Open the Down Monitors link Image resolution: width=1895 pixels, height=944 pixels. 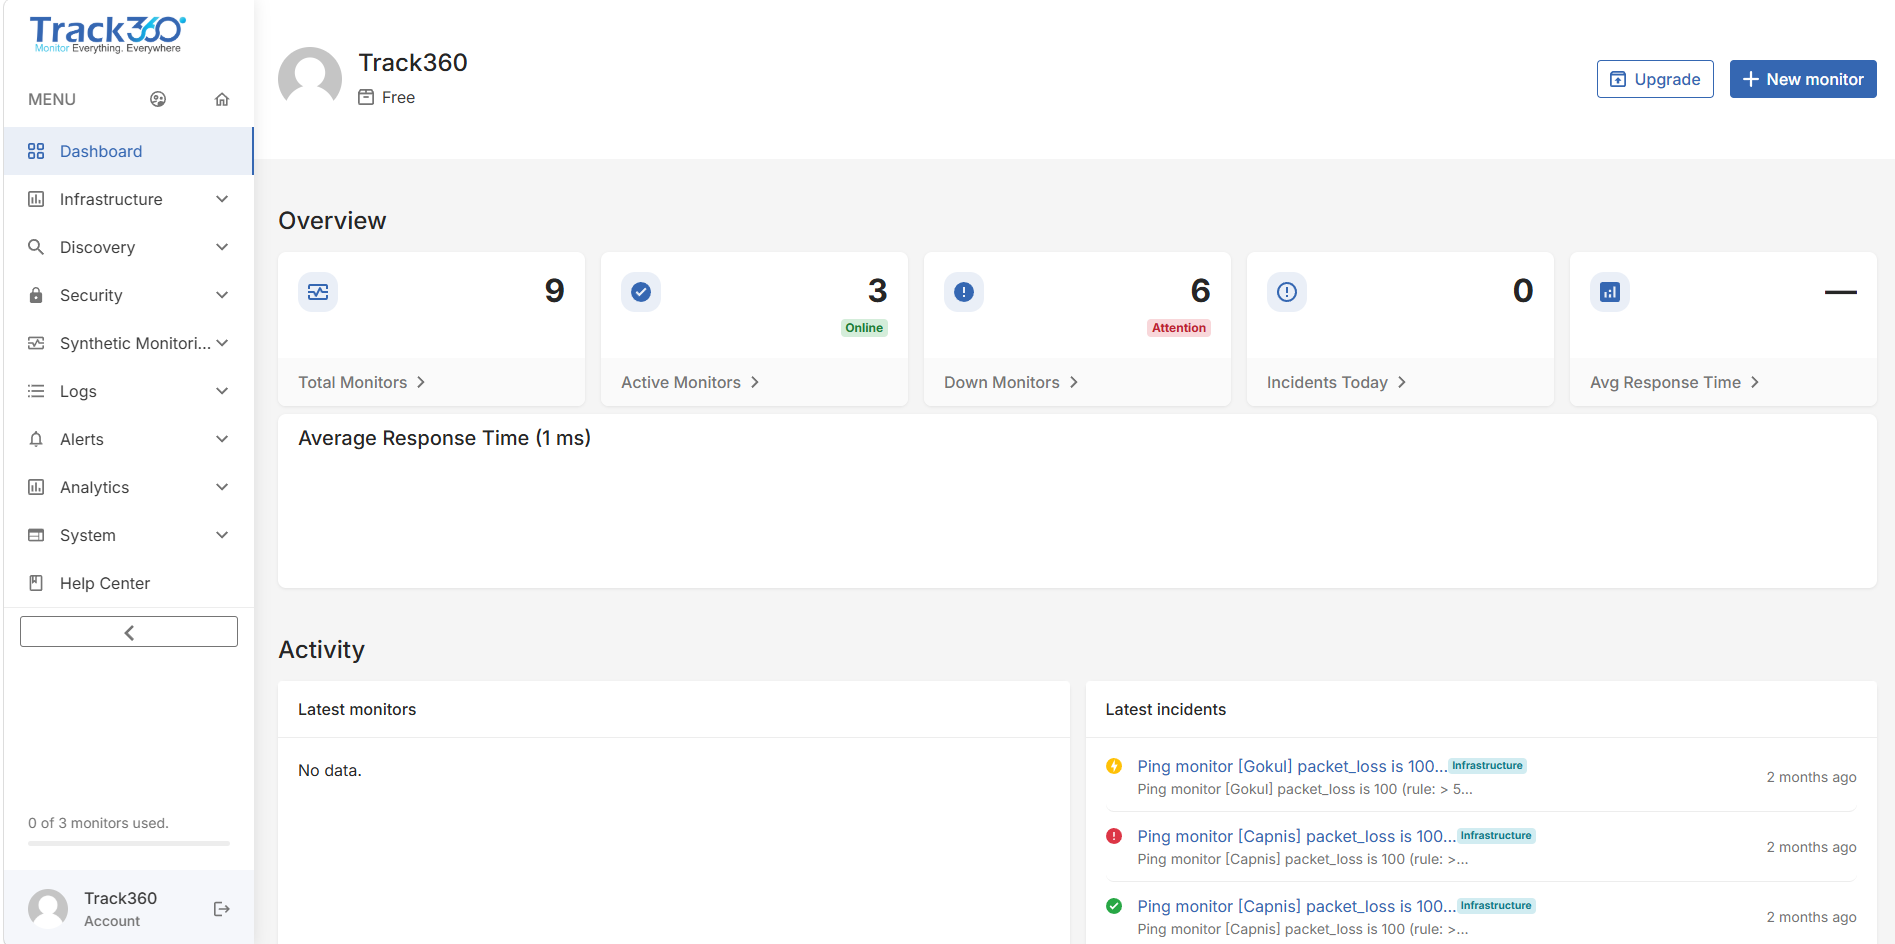[1011, 382]
